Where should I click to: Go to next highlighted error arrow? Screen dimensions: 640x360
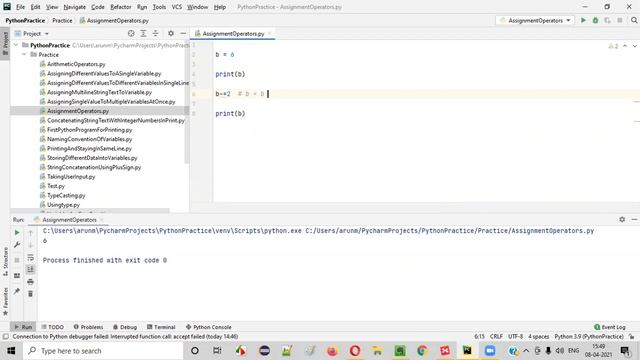click(635, 46)
